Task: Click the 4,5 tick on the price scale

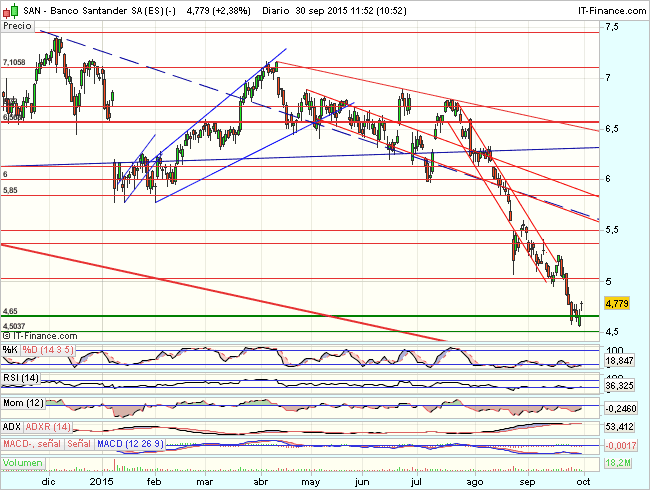Action: (612, 332)
